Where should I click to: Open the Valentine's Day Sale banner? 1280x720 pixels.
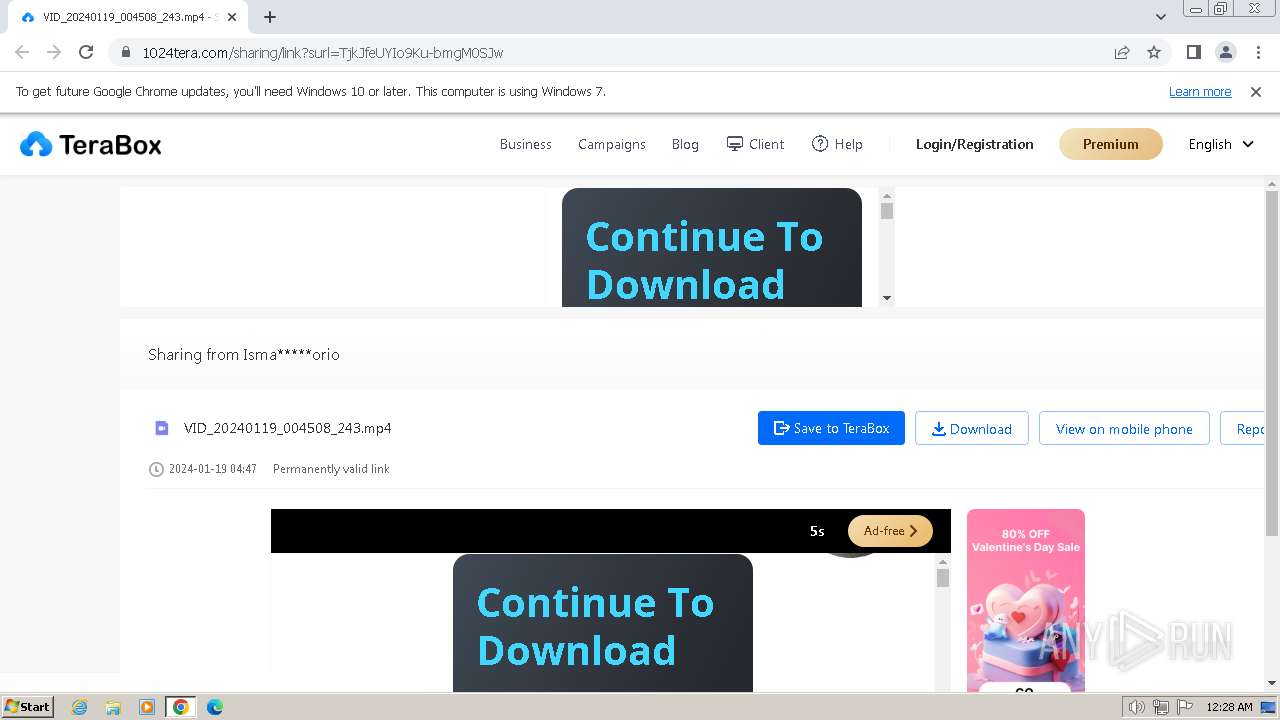[x=1025, y=600]
